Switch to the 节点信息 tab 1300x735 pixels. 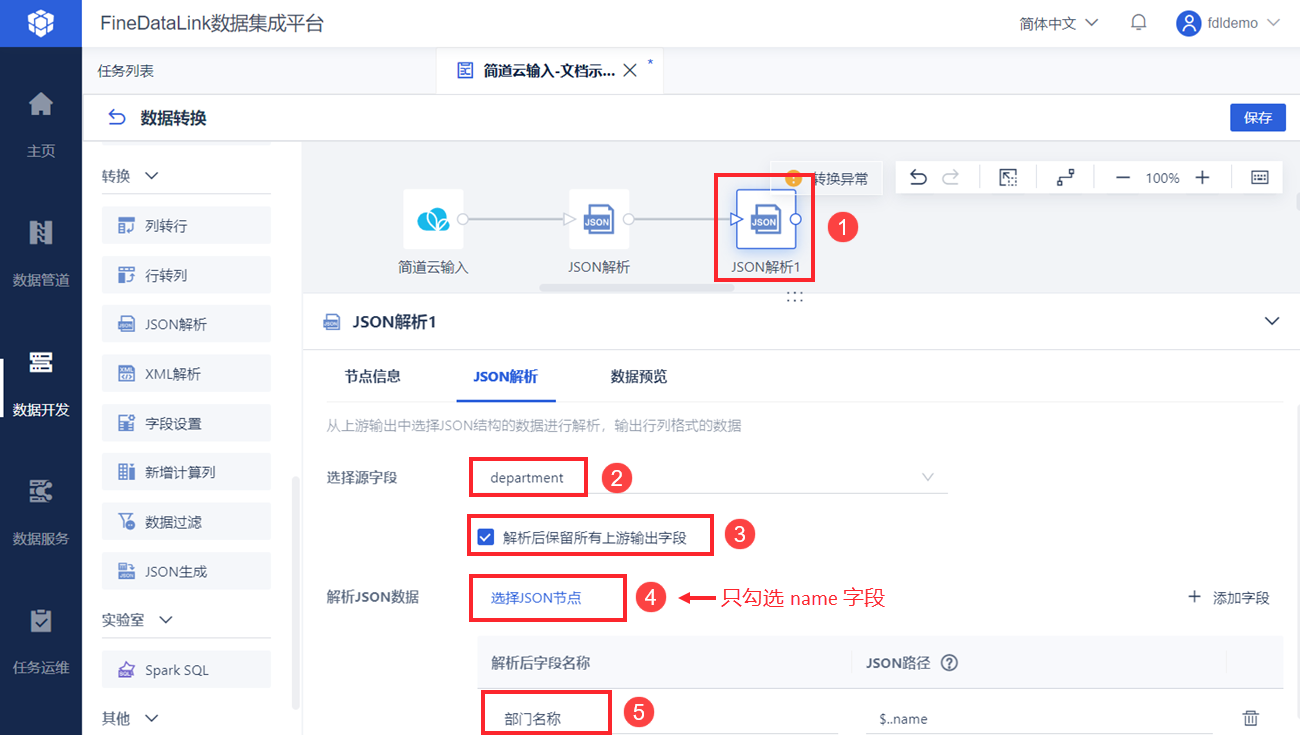373,377
